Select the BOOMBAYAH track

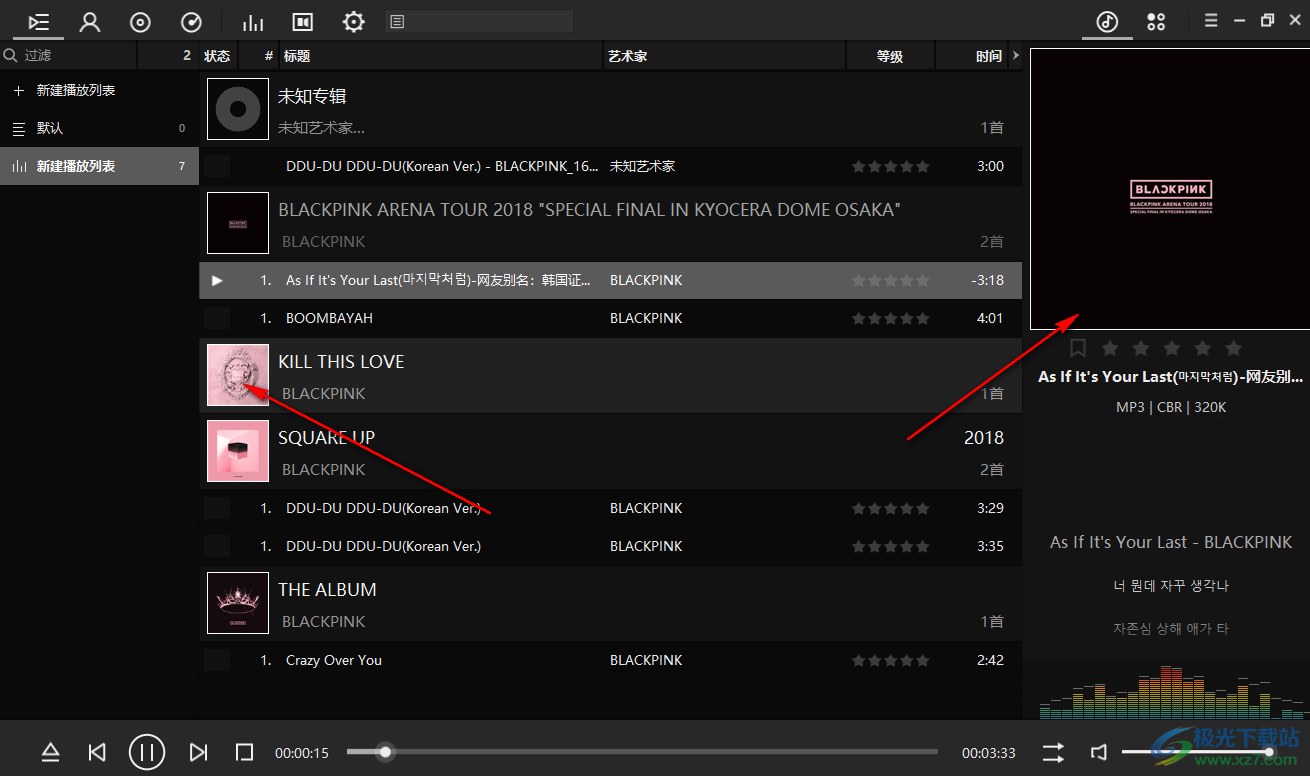tap(611, 318)
